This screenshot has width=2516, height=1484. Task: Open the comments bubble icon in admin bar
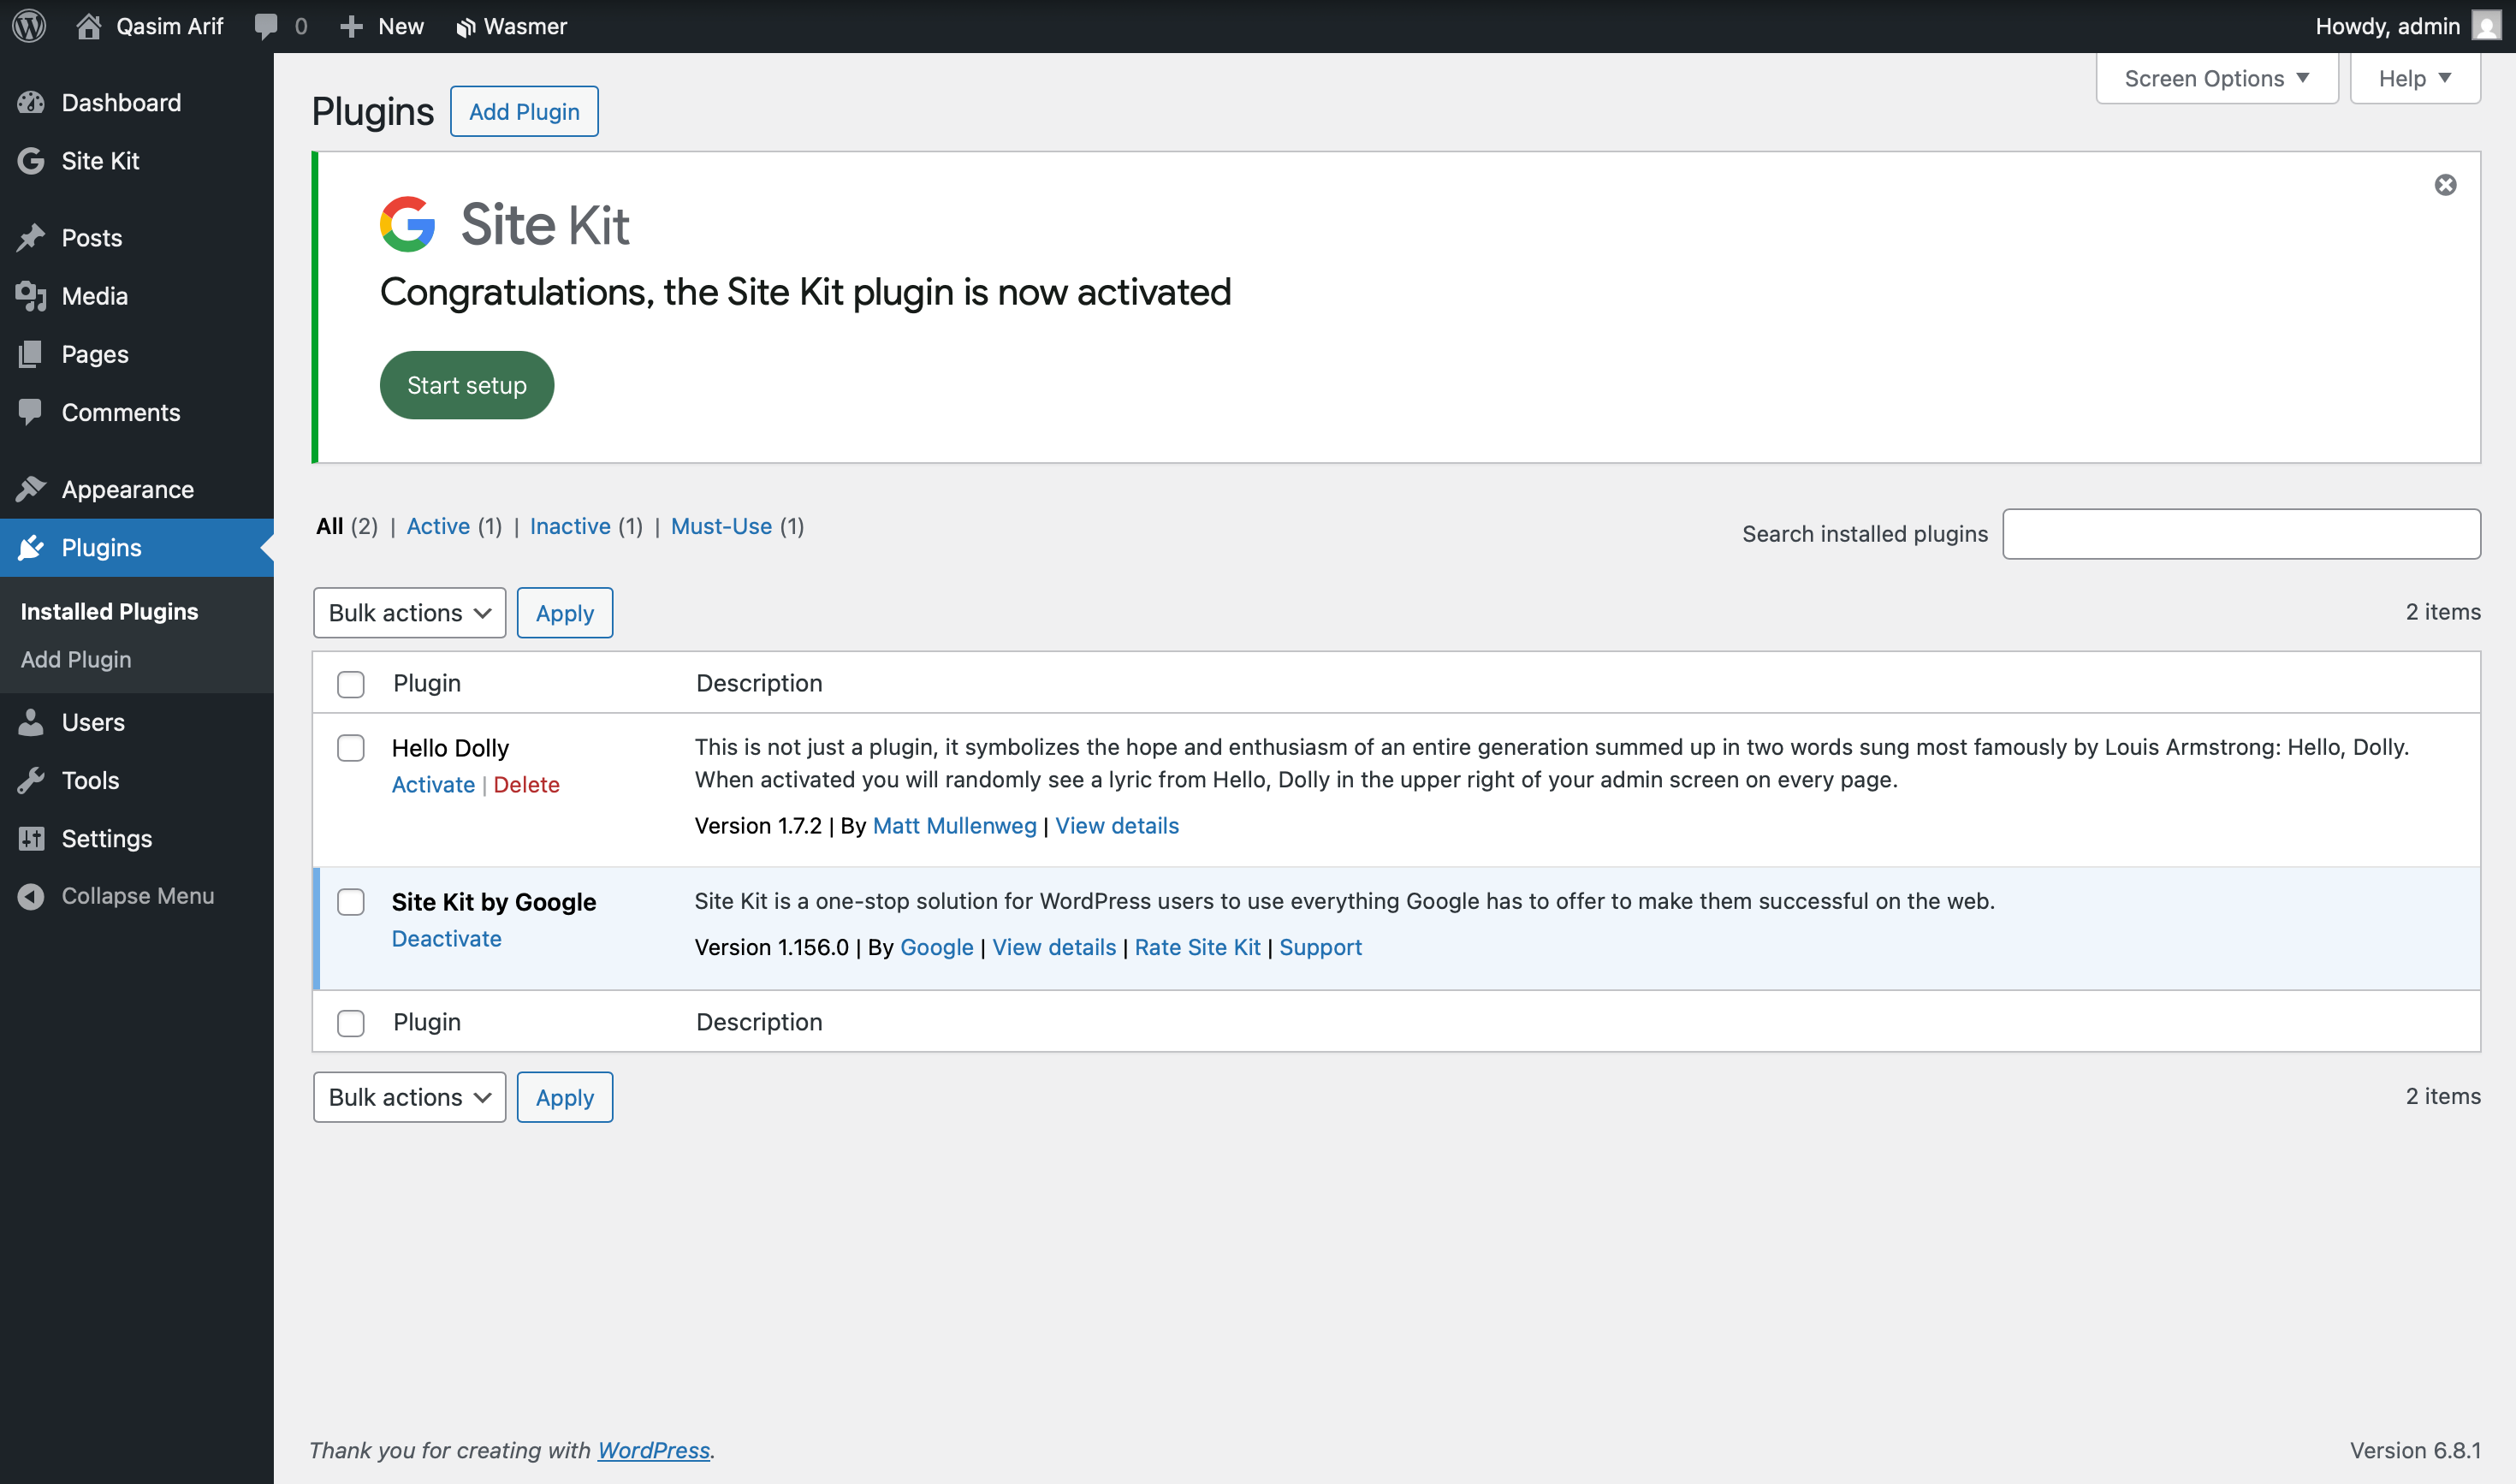[266, 26]
